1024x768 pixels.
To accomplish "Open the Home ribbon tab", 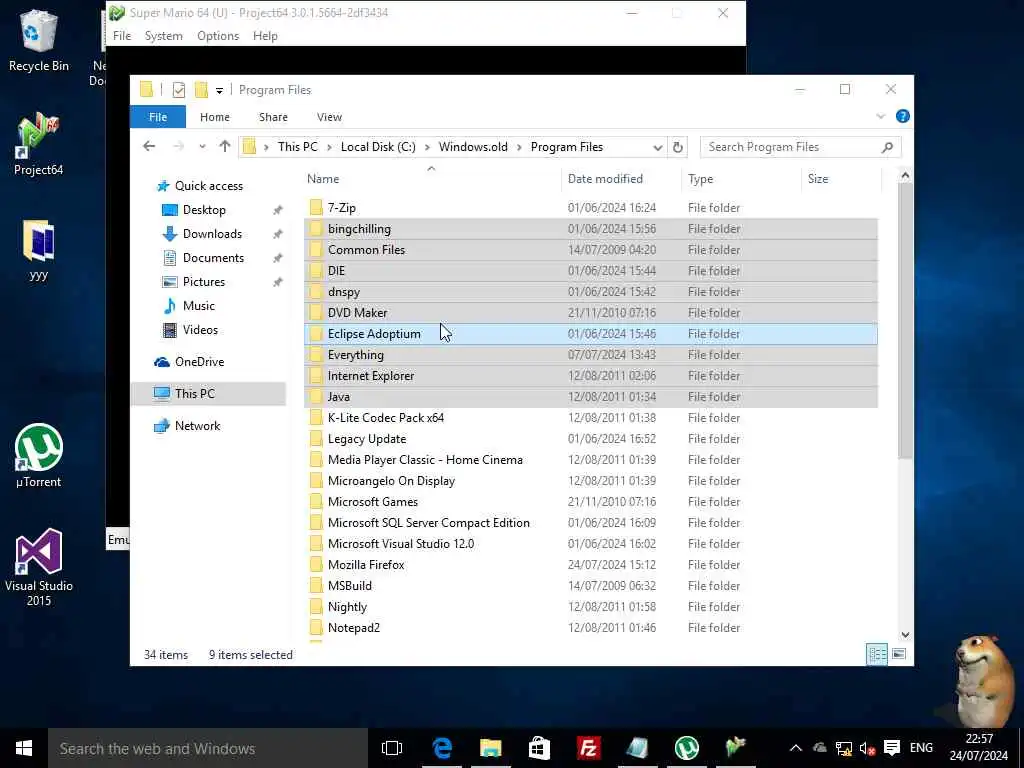I will click(215, 117).
